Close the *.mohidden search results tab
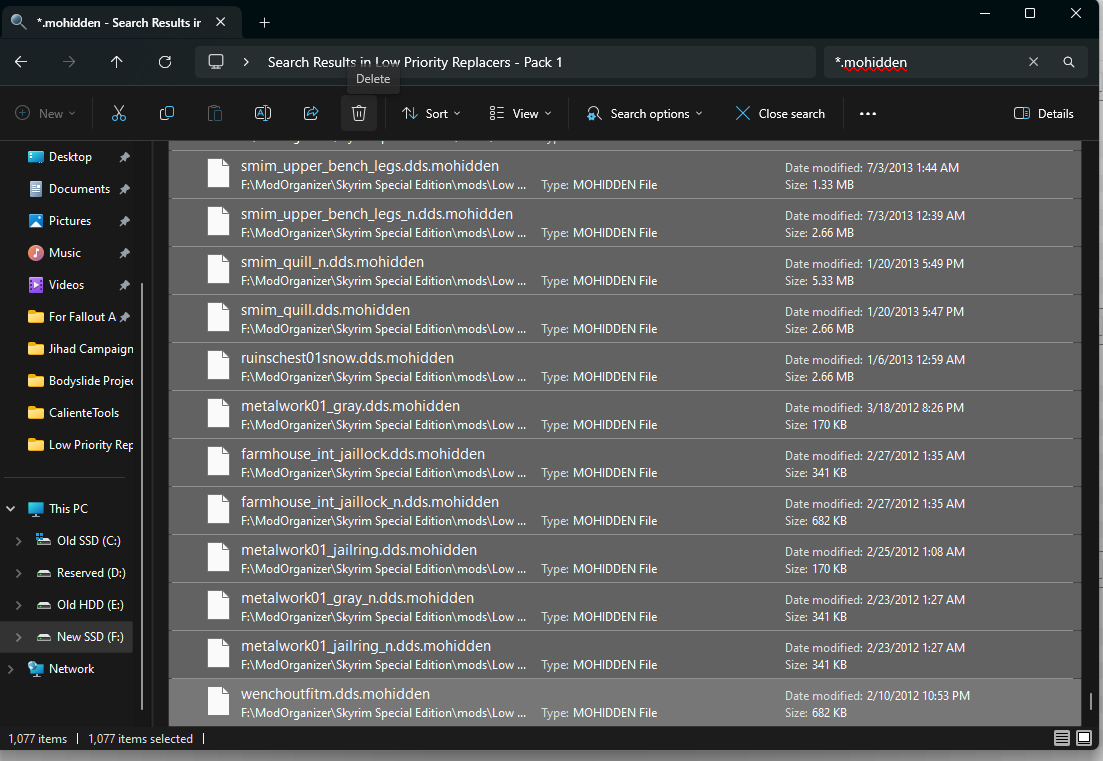 (220, 22)
